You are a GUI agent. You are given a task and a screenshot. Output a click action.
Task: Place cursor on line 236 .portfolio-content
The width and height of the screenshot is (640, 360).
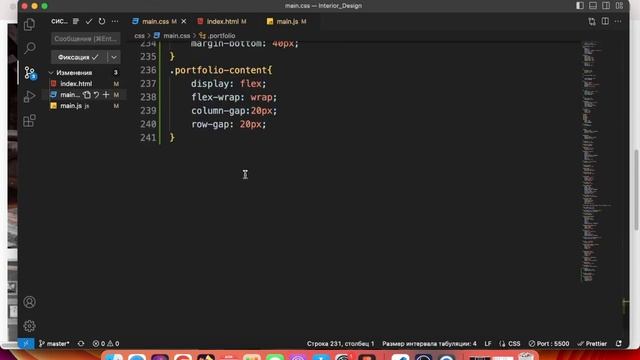click(x=221, y=70)
